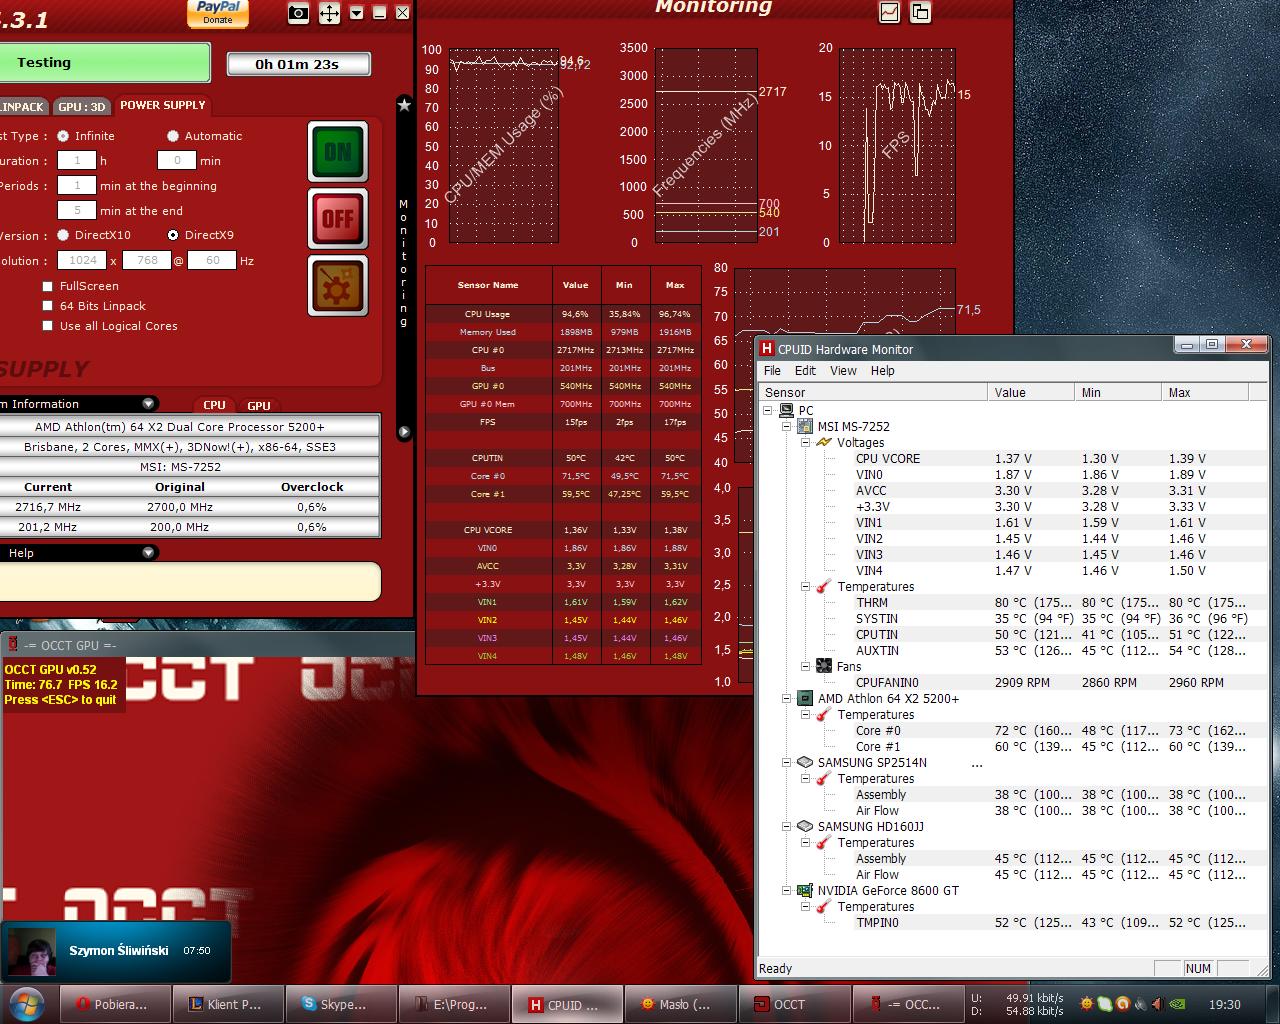Image resolution: width=1280 pixels, height=1024 pixels.
Task: Select the Automatic test type radio
Action: (173, 136)
